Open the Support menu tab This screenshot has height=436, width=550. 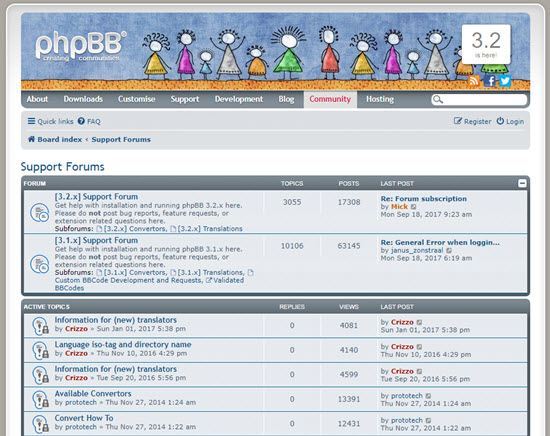point(185,99)
